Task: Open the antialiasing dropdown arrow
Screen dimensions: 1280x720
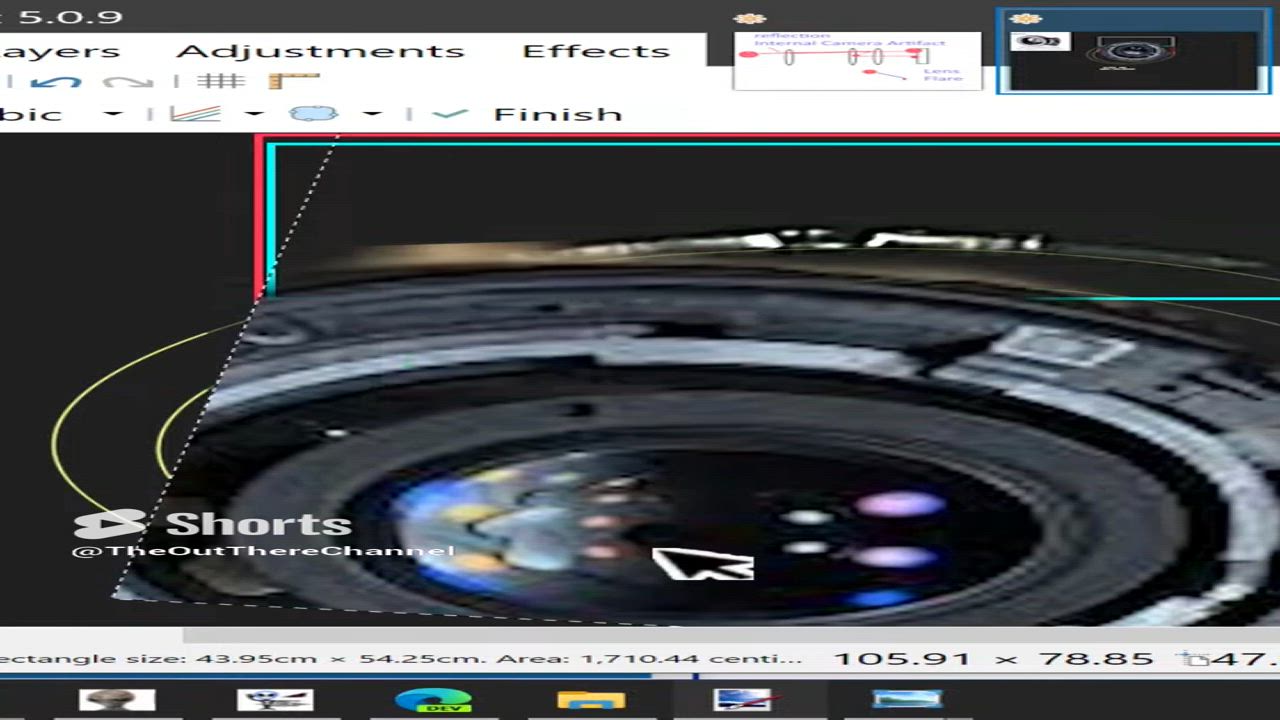Action: click(x=254, y=114)
